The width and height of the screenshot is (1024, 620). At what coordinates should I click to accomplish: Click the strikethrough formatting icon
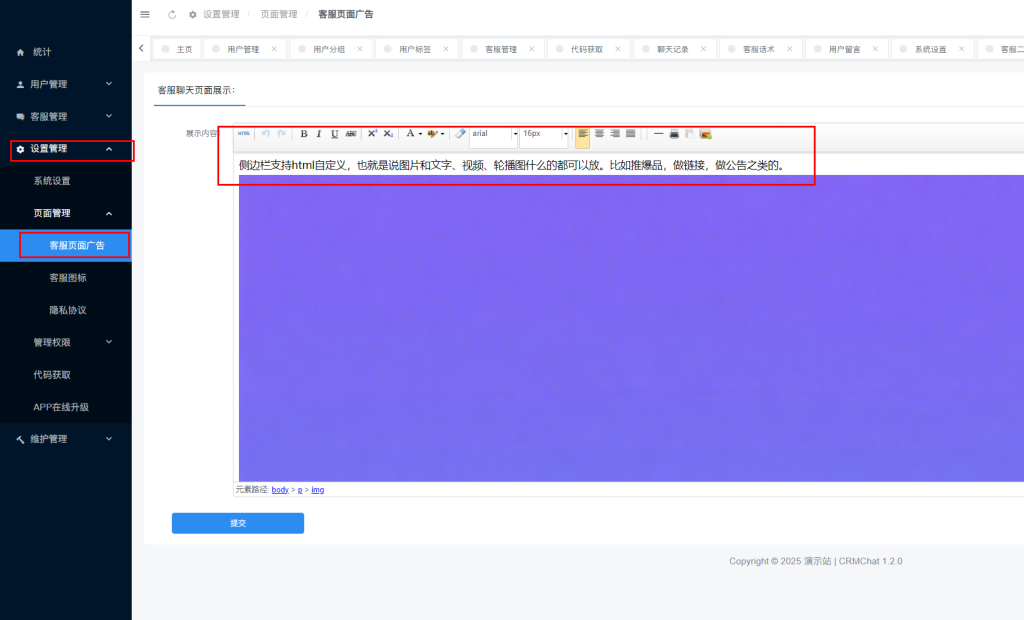(350, 133)
